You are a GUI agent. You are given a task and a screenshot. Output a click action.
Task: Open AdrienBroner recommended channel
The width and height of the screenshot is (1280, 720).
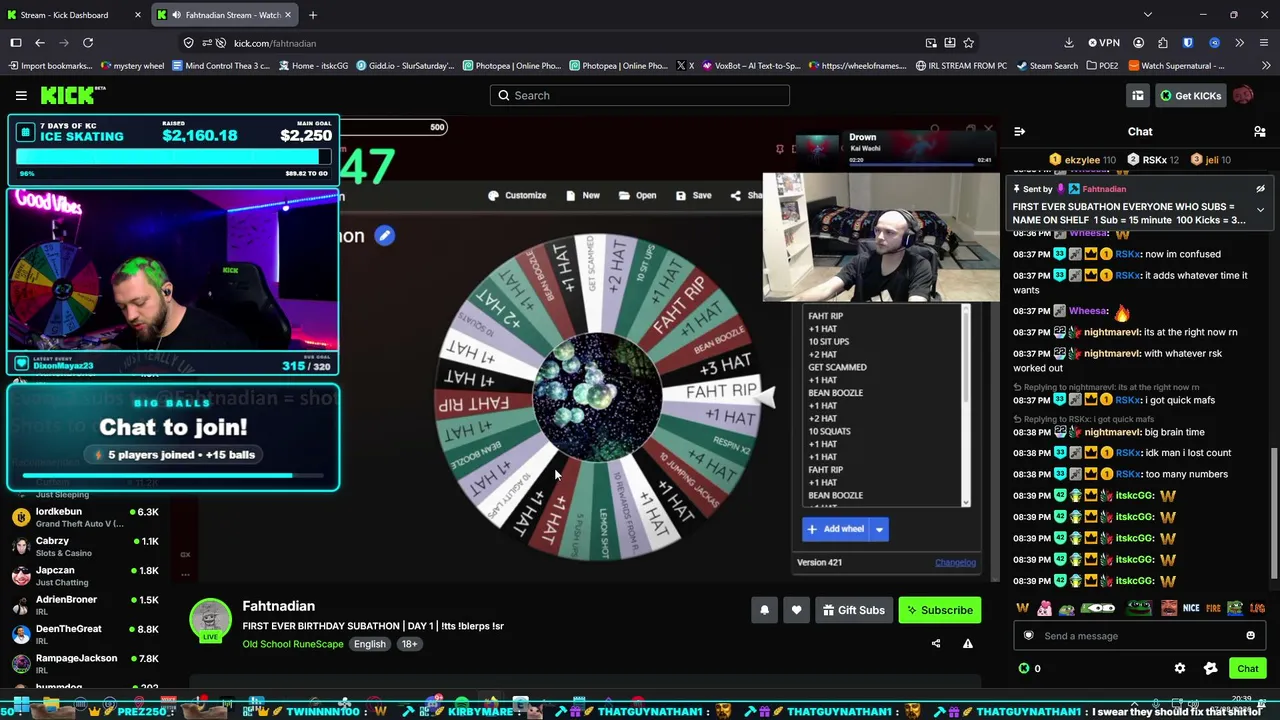[x=84, y=605]
